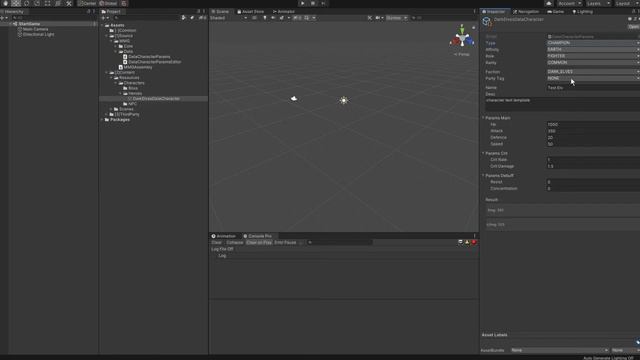
Task: Toggle info log message filter in Console
Action: [460, 242]
